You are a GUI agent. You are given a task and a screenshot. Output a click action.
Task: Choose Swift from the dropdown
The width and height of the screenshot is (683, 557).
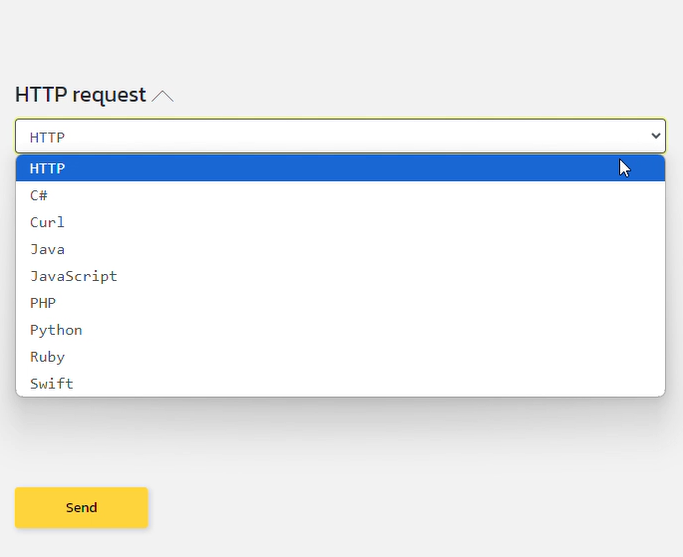point(340,383)
